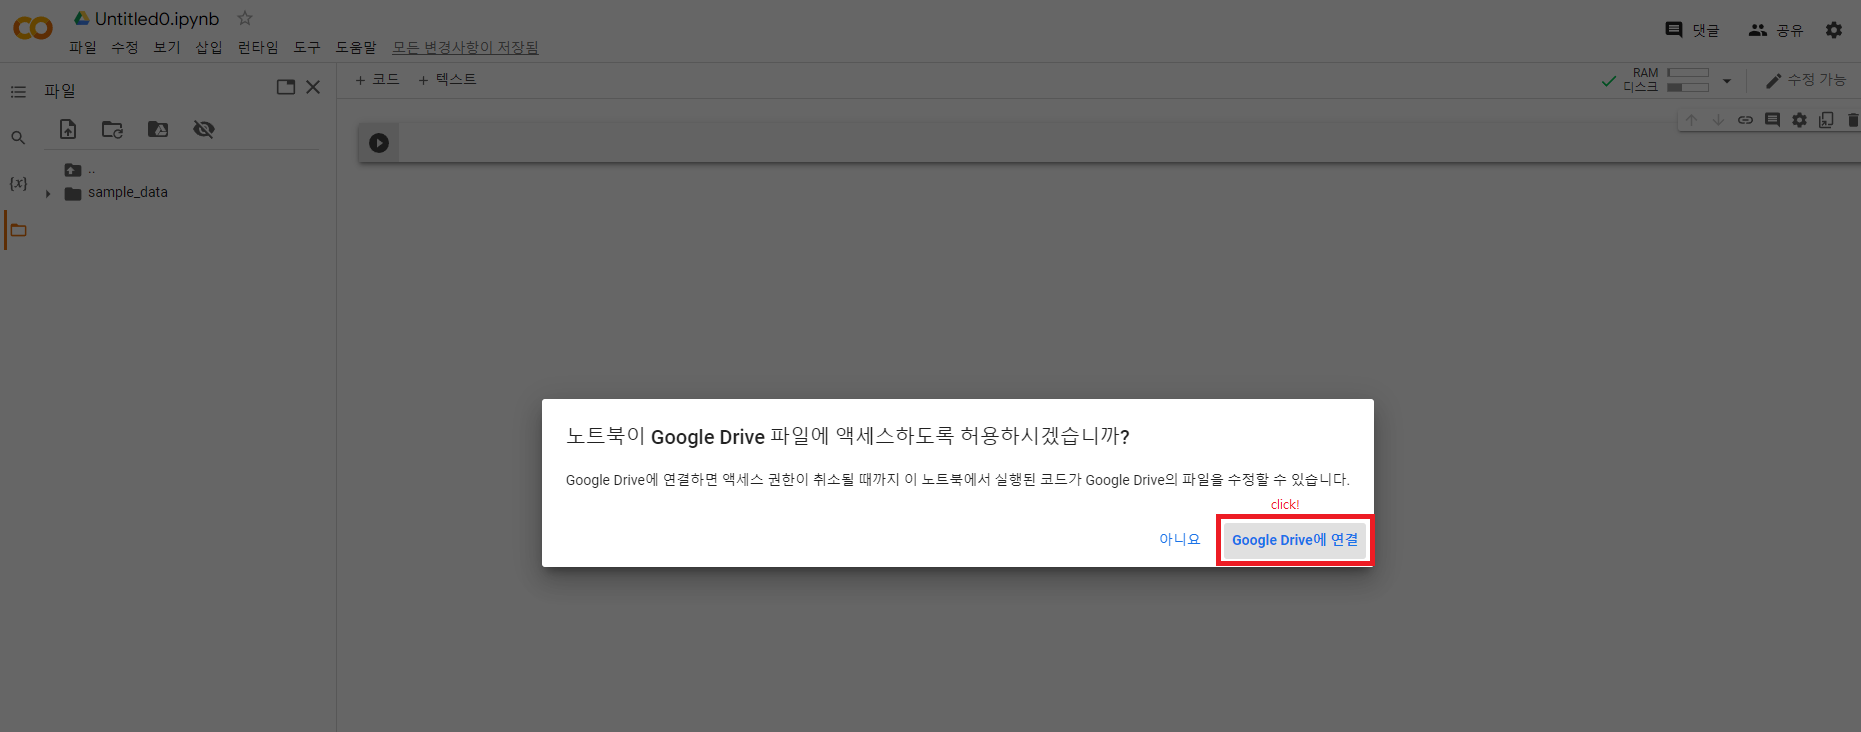
Task: Go to parent folder '..'
Action: coord(80,170)
